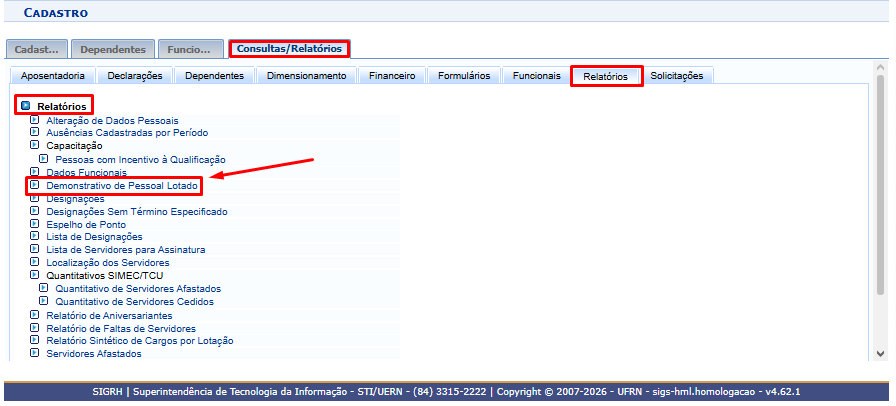Image resolution: width=896 pixels, height=406 pixels.
Task: Click the arrow icon beside Quantitativos SIMEC/TCU group
Action: (34, 275)
